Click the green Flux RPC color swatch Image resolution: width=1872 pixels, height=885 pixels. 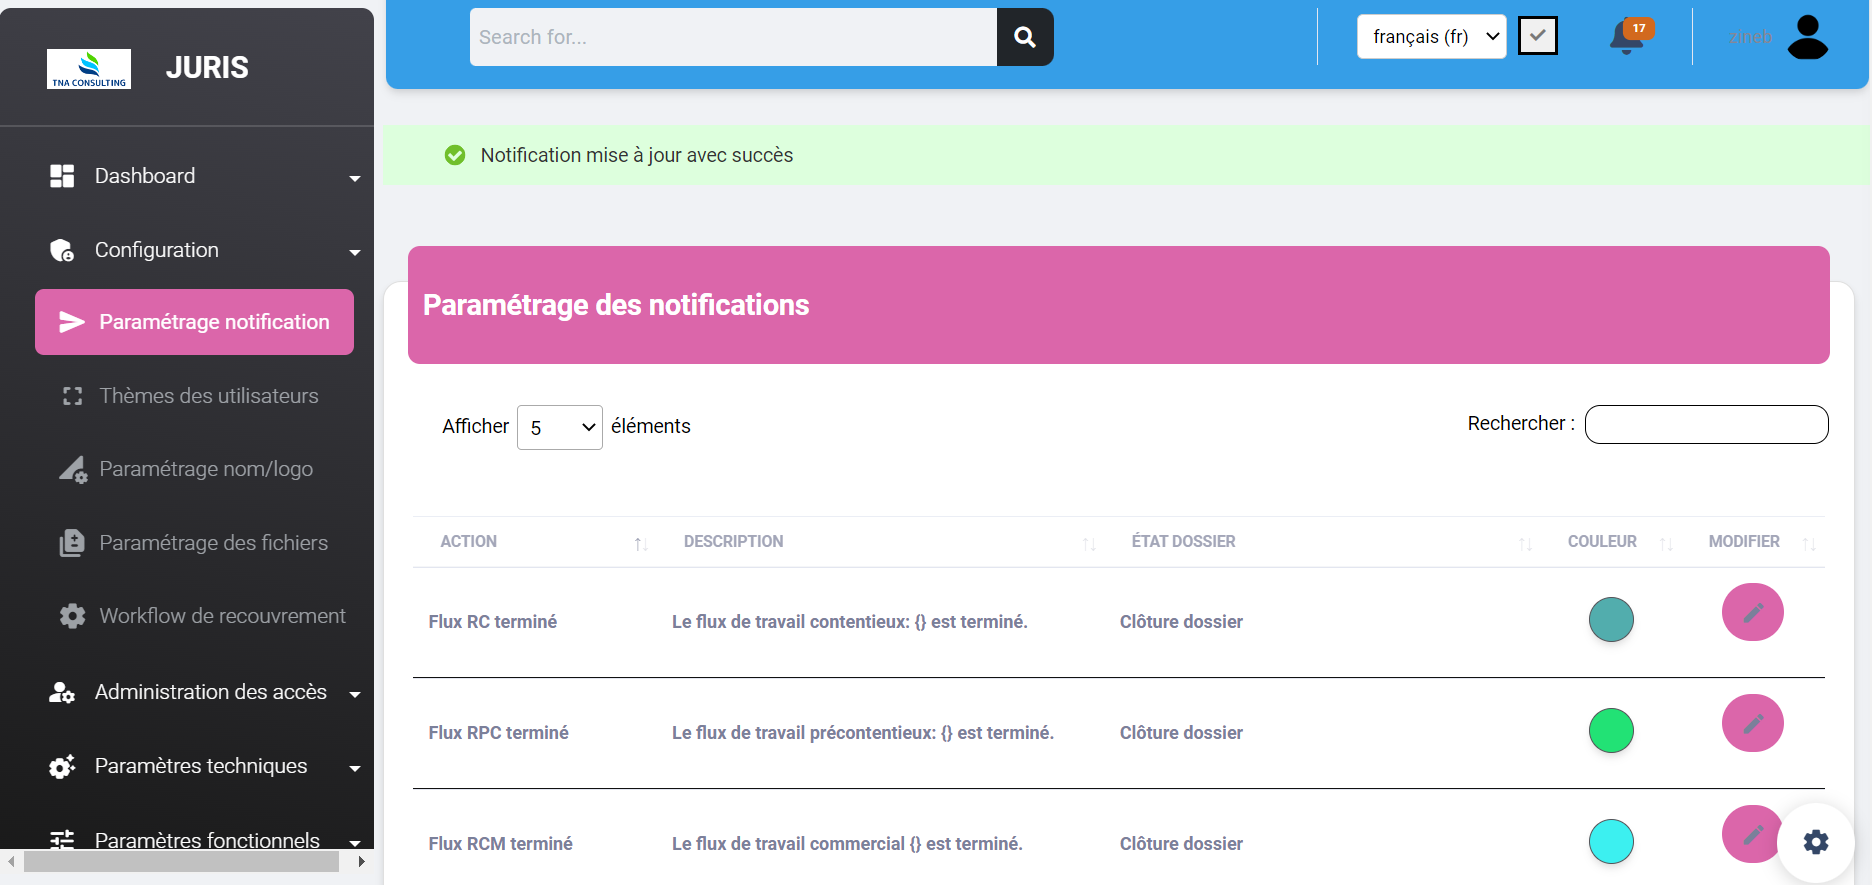1611,731
